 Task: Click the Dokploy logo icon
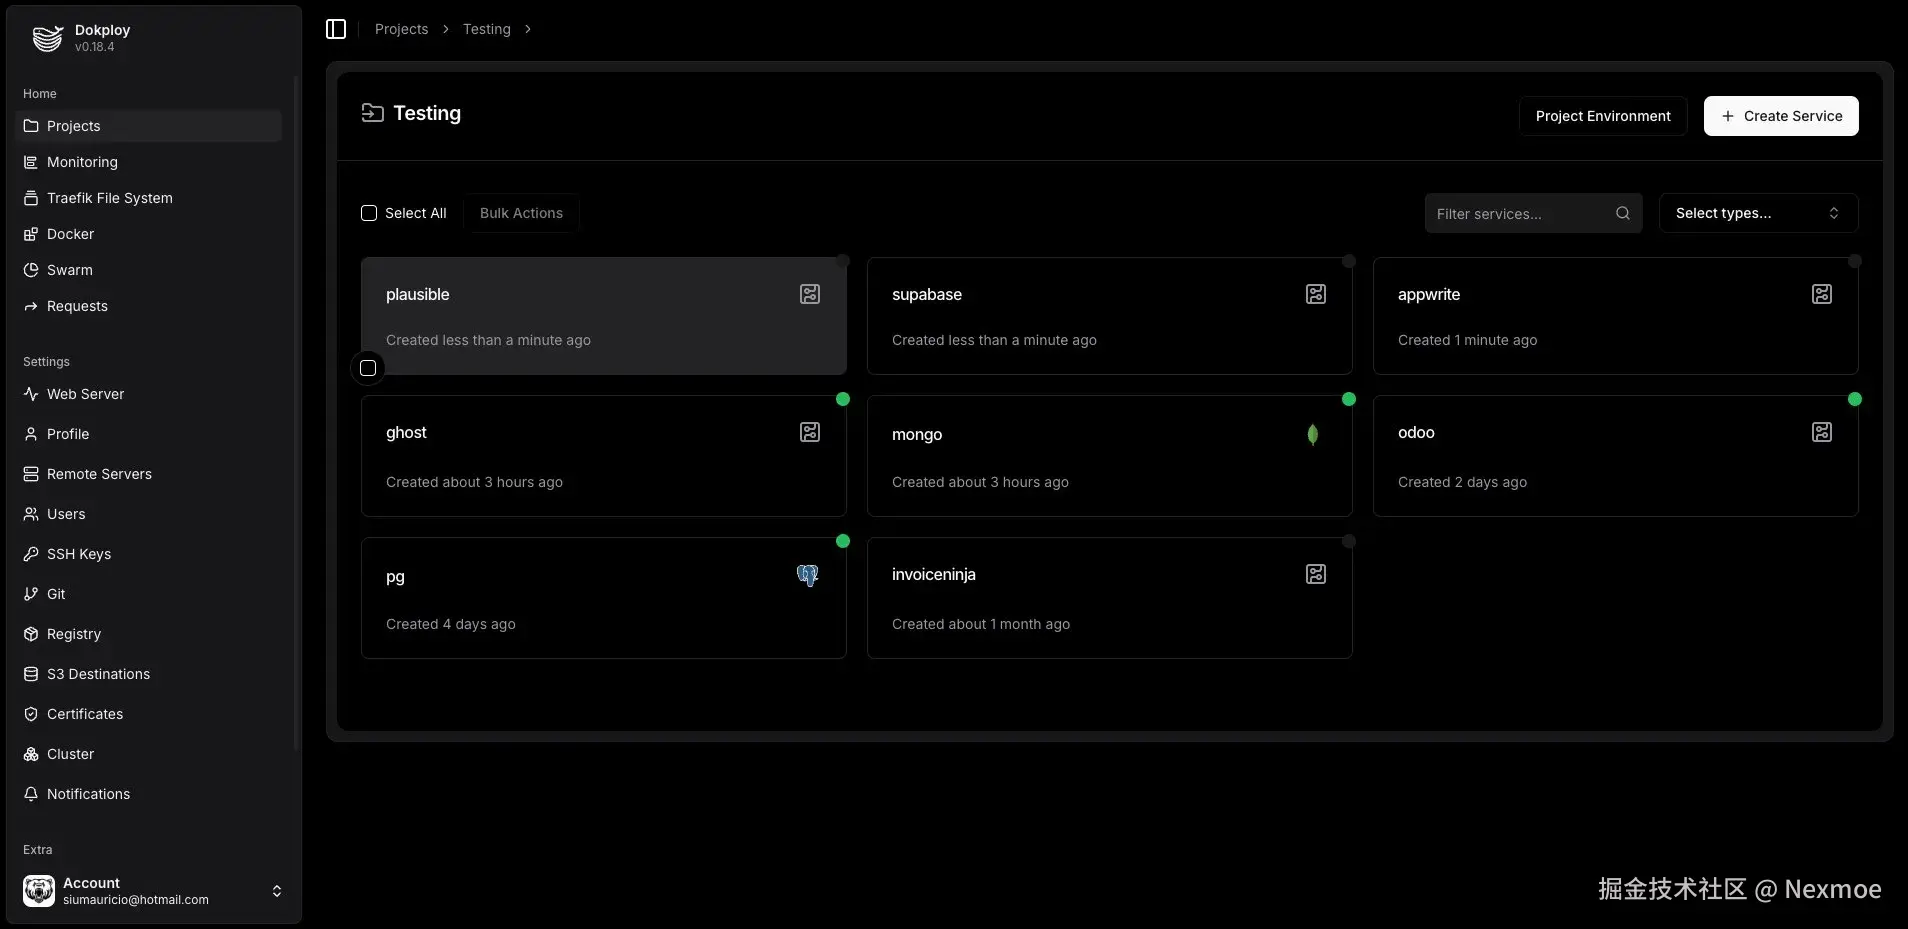point(47,38)
